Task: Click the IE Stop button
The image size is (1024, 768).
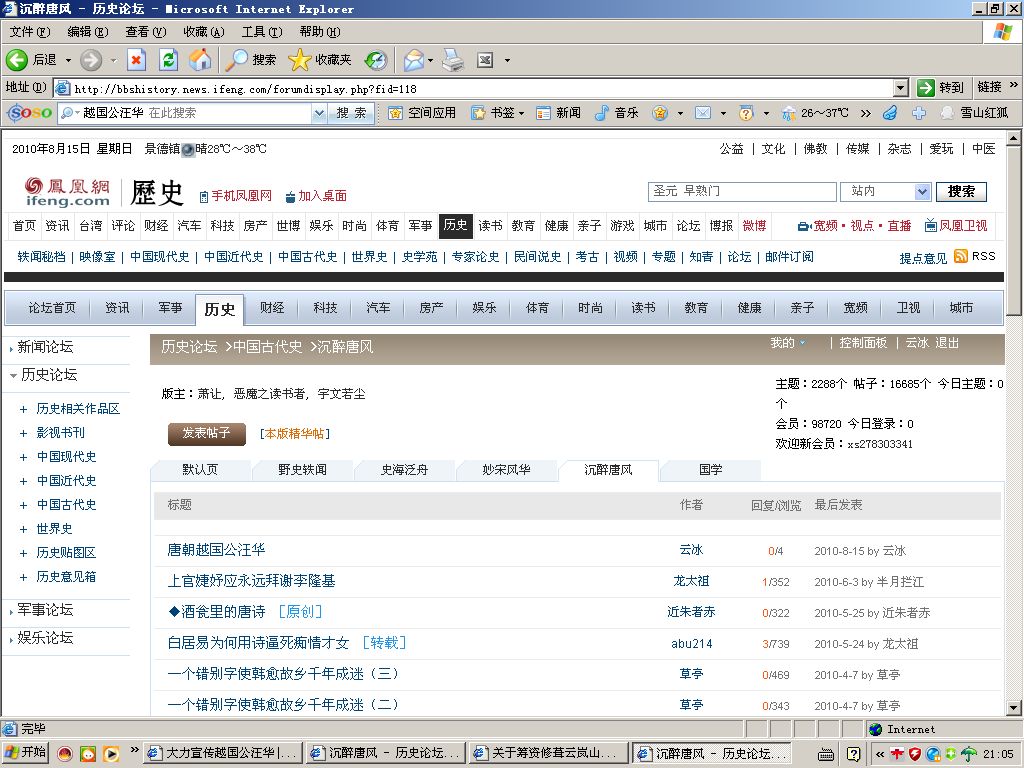Action: 136,60
